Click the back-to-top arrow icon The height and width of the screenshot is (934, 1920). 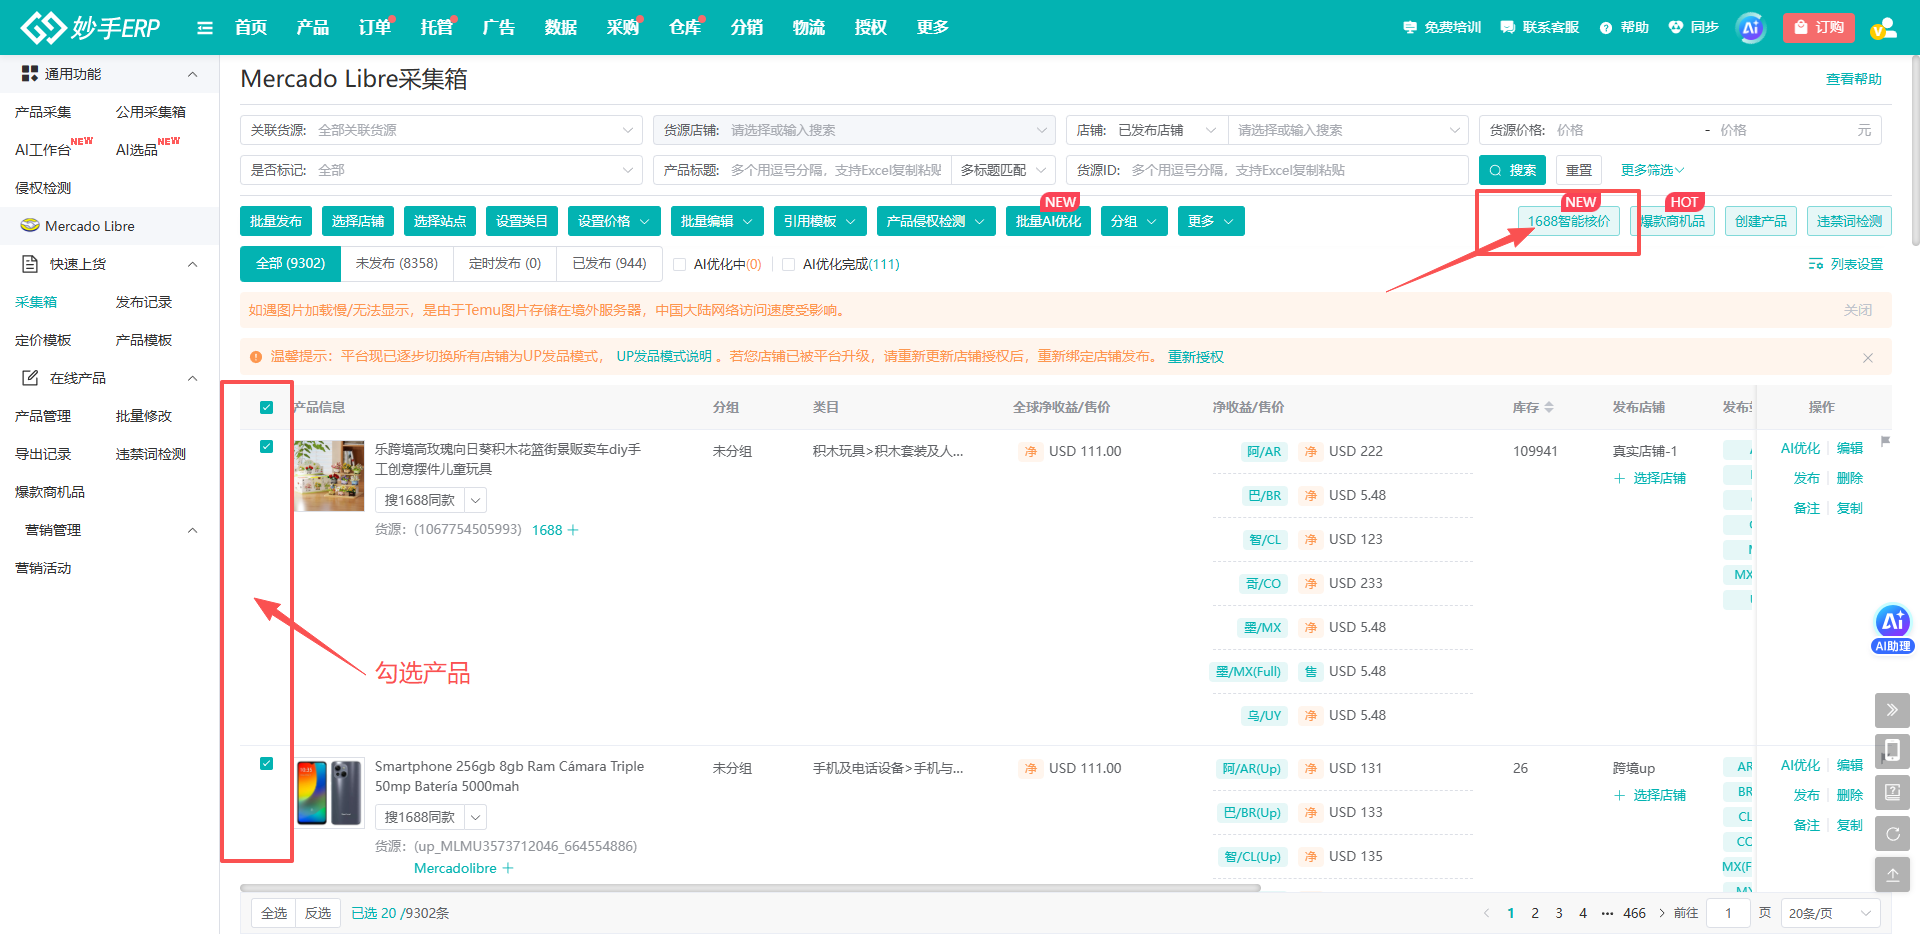pyautogui.click(x=1892, y=874)
